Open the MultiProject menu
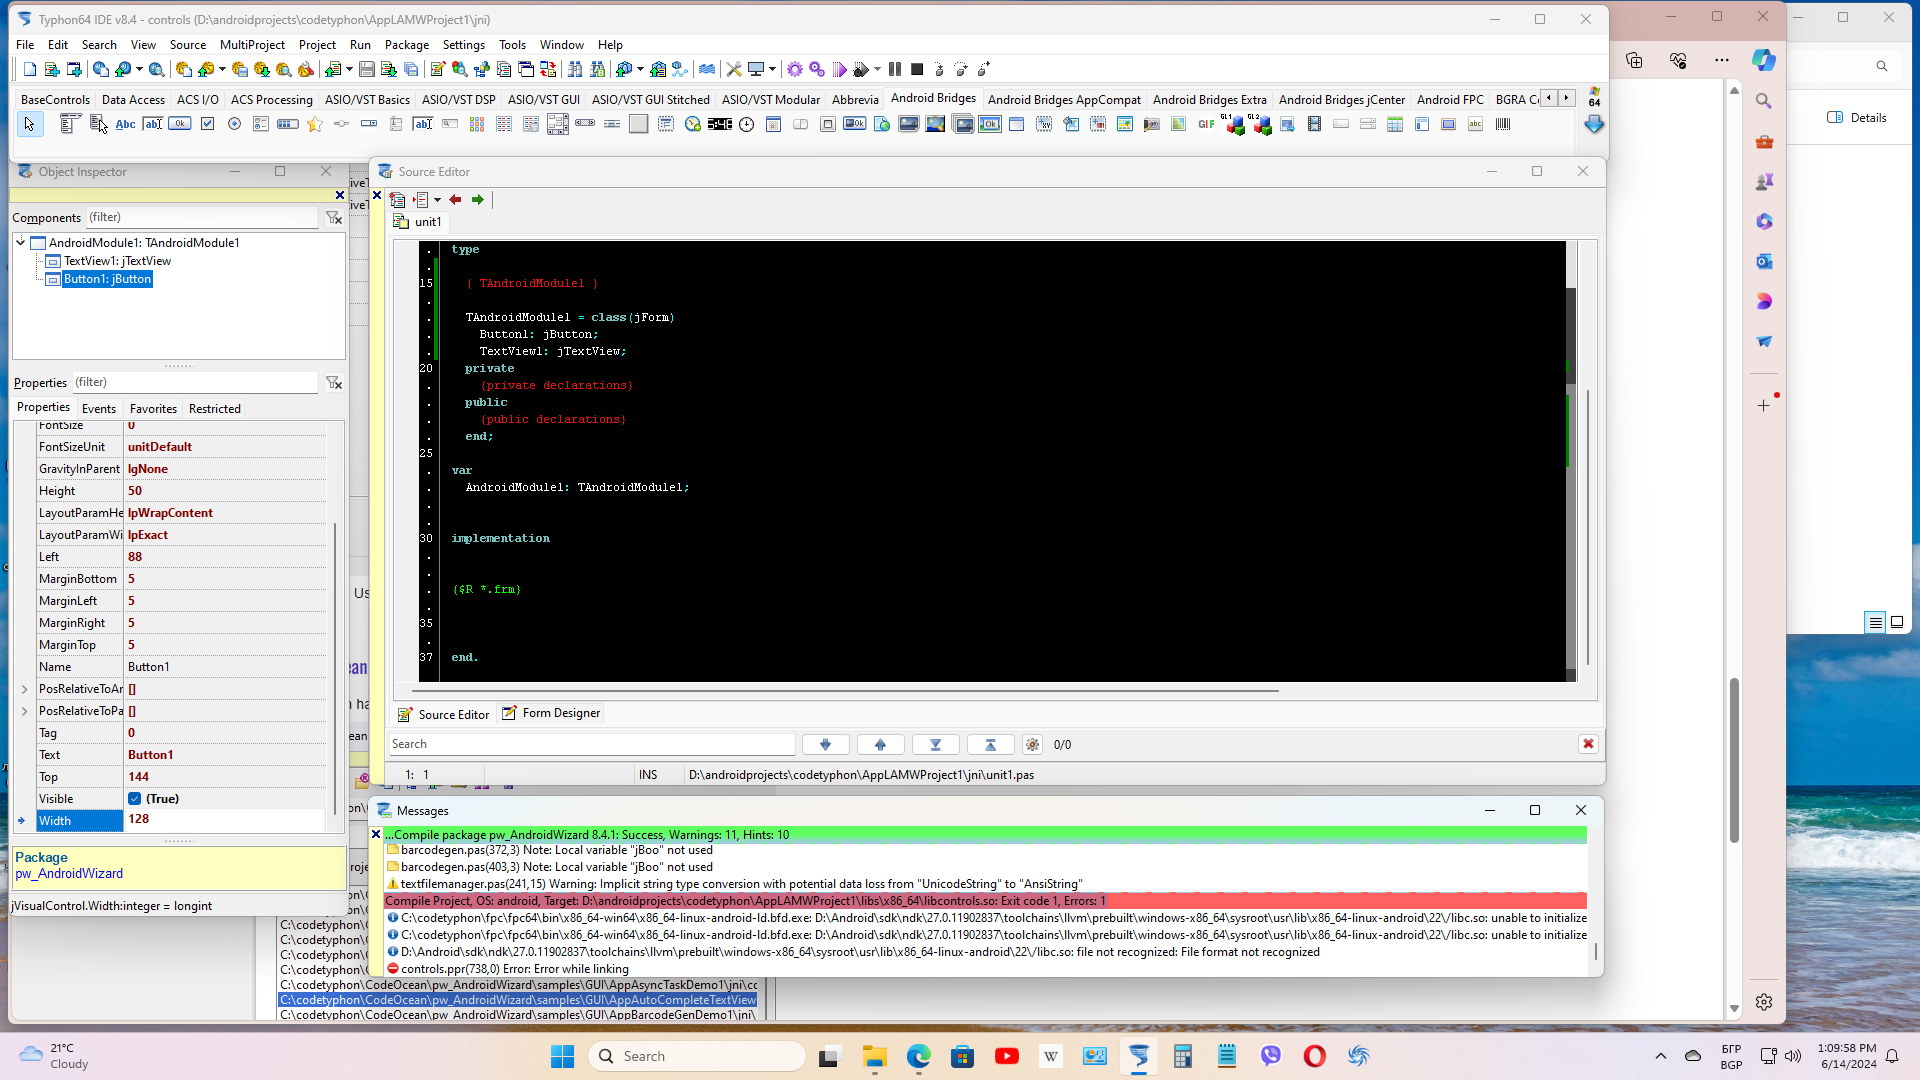 pyautogui.click(x=252, y=45)
